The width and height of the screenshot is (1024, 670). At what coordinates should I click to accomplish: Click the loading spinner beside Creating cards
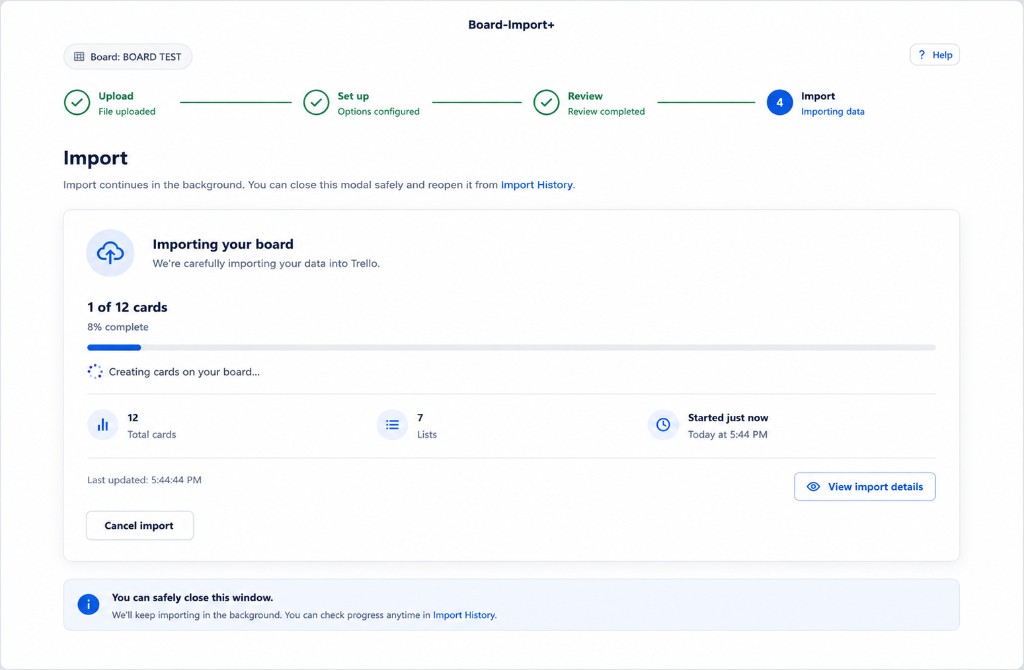point(95,372)
